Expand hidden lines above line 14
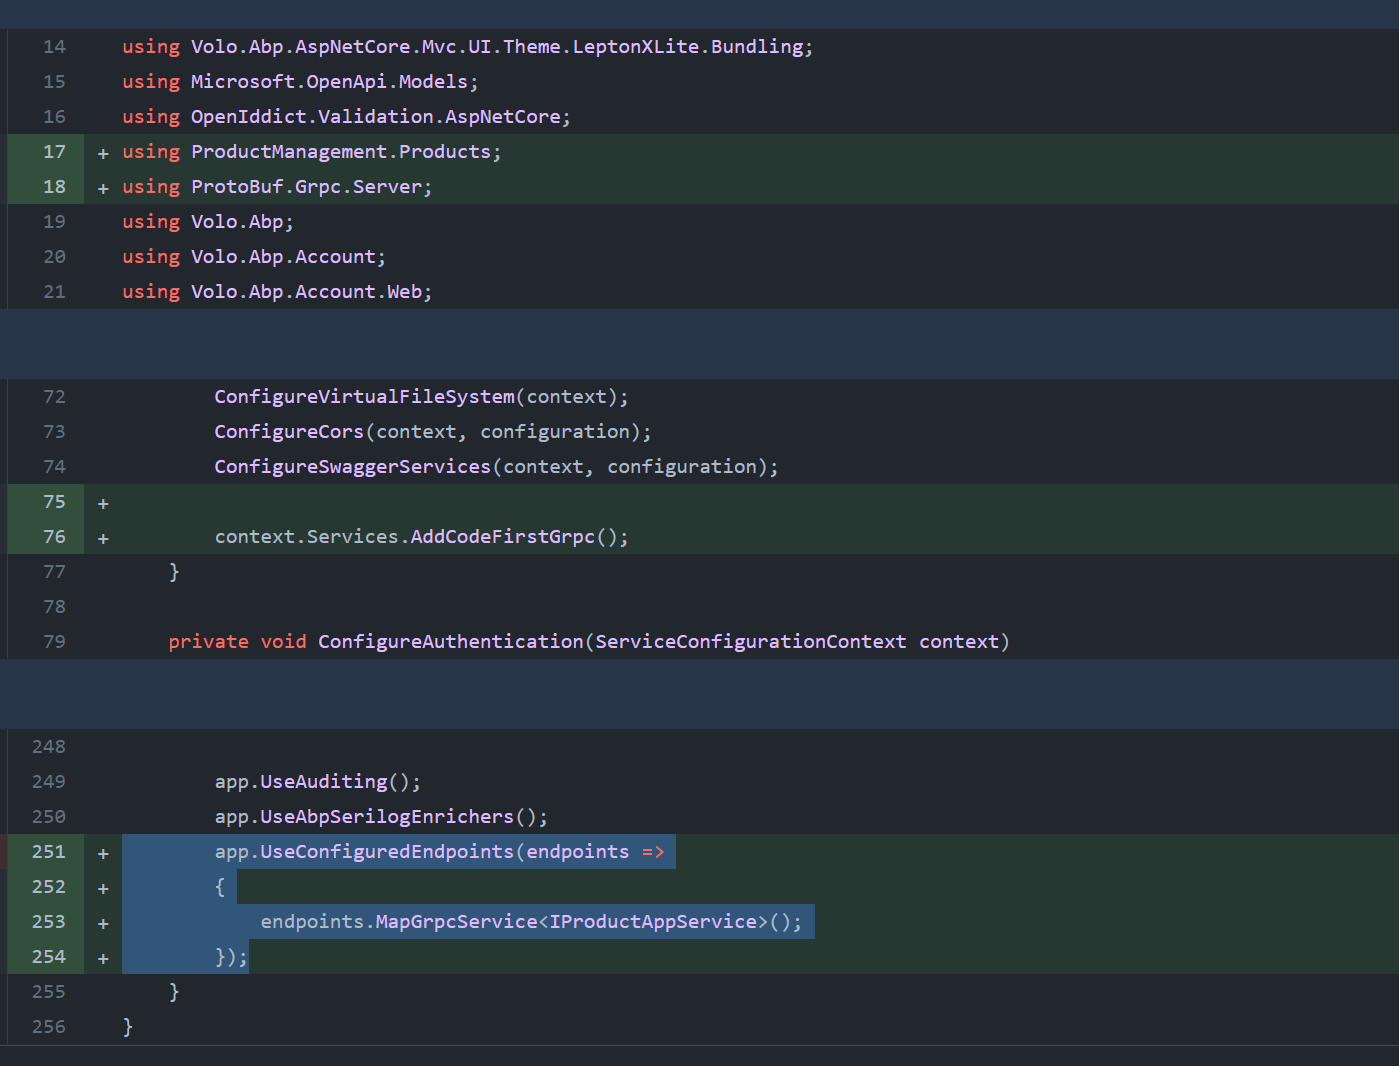Screen dimensions: 1399x1066 [699, 14]
